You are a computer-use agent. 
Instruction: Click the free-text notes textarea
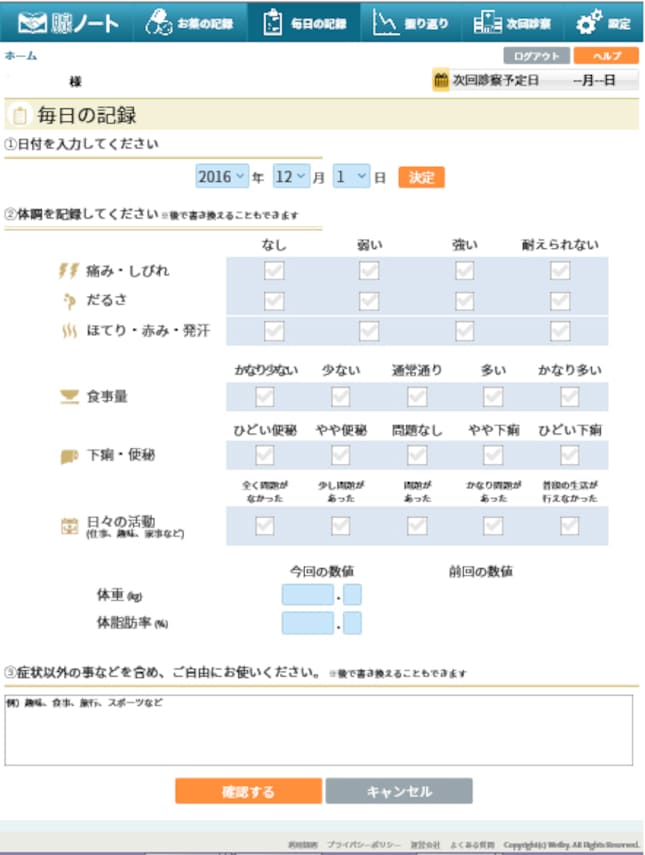pos(319,730)
